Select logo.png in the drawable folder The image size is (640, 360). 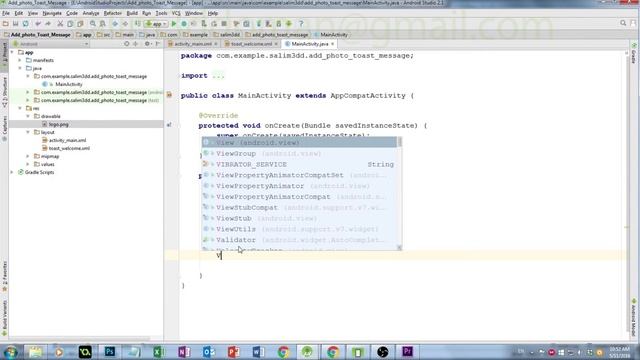[58, 124]
